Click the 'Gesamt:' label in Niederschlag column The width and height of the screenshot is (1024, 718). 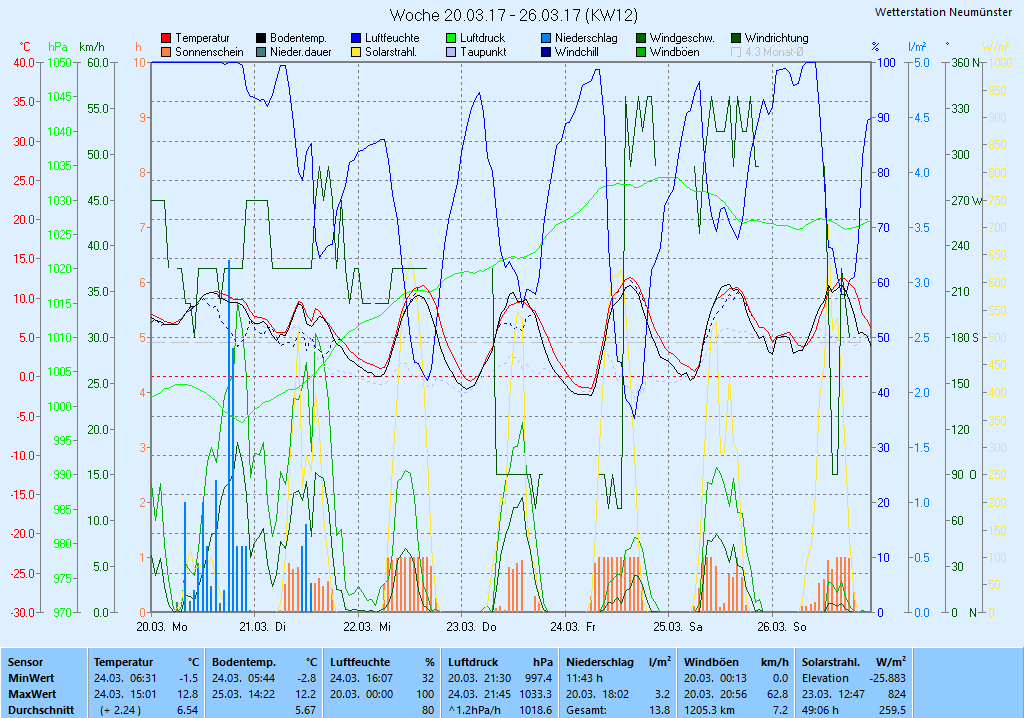coord(586,710)
